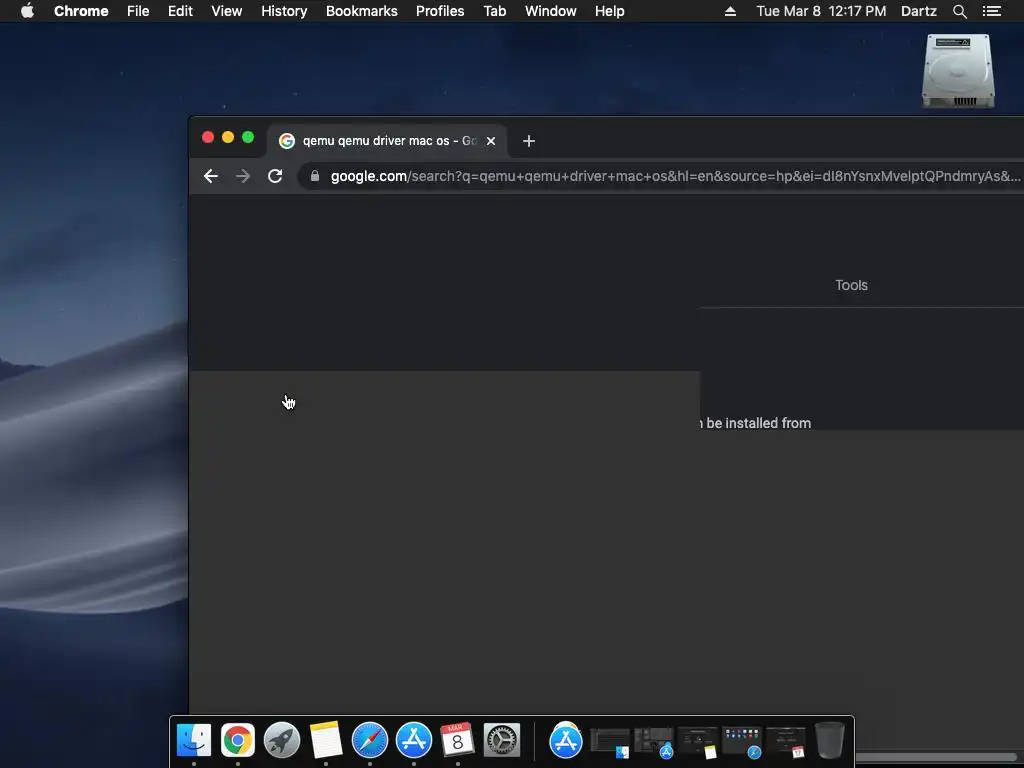Open the File menu

click(x=138, y=11)
